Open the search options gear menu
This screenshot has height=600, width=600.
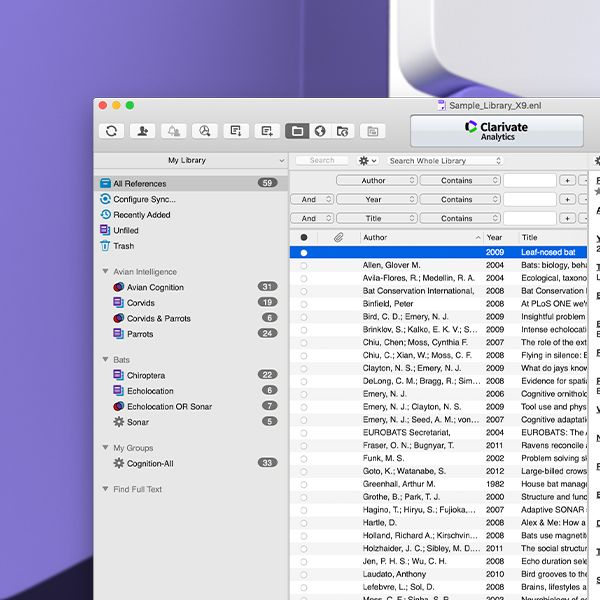[367, 161]
